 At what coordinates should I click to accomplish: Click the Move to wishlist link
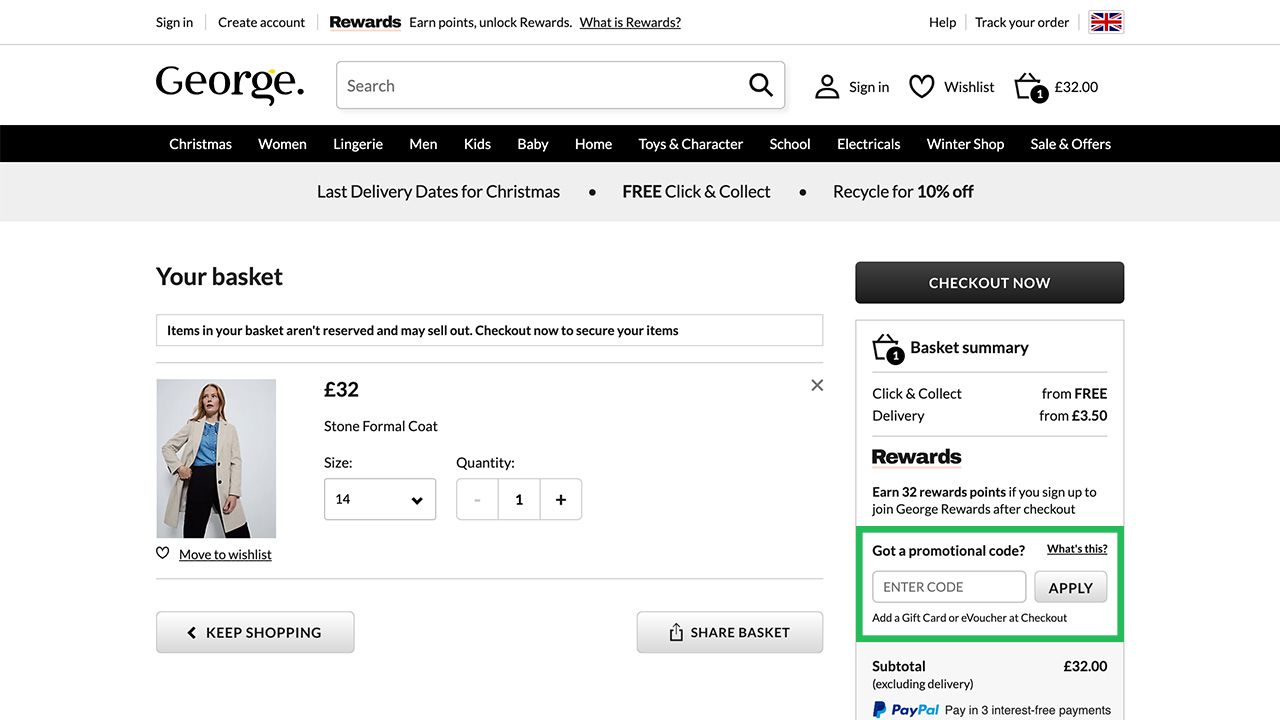(225, 554)
